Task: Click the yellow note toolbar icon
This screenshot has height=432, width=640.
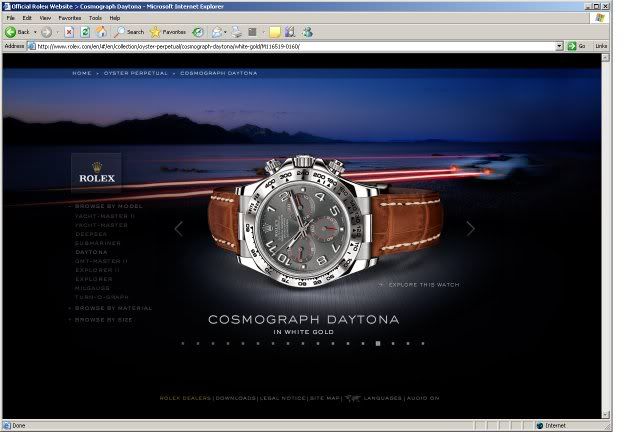Action: tap(275, 32)
